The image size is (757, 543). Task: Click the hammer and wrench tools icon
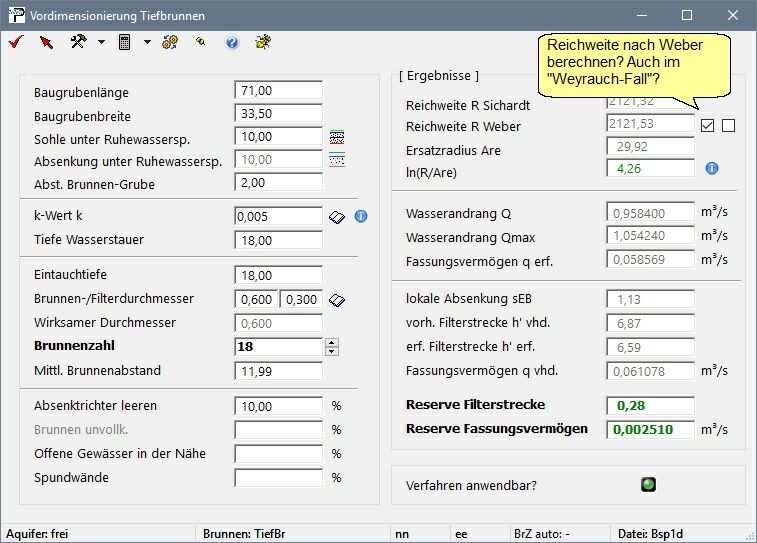tap(78, 42)
